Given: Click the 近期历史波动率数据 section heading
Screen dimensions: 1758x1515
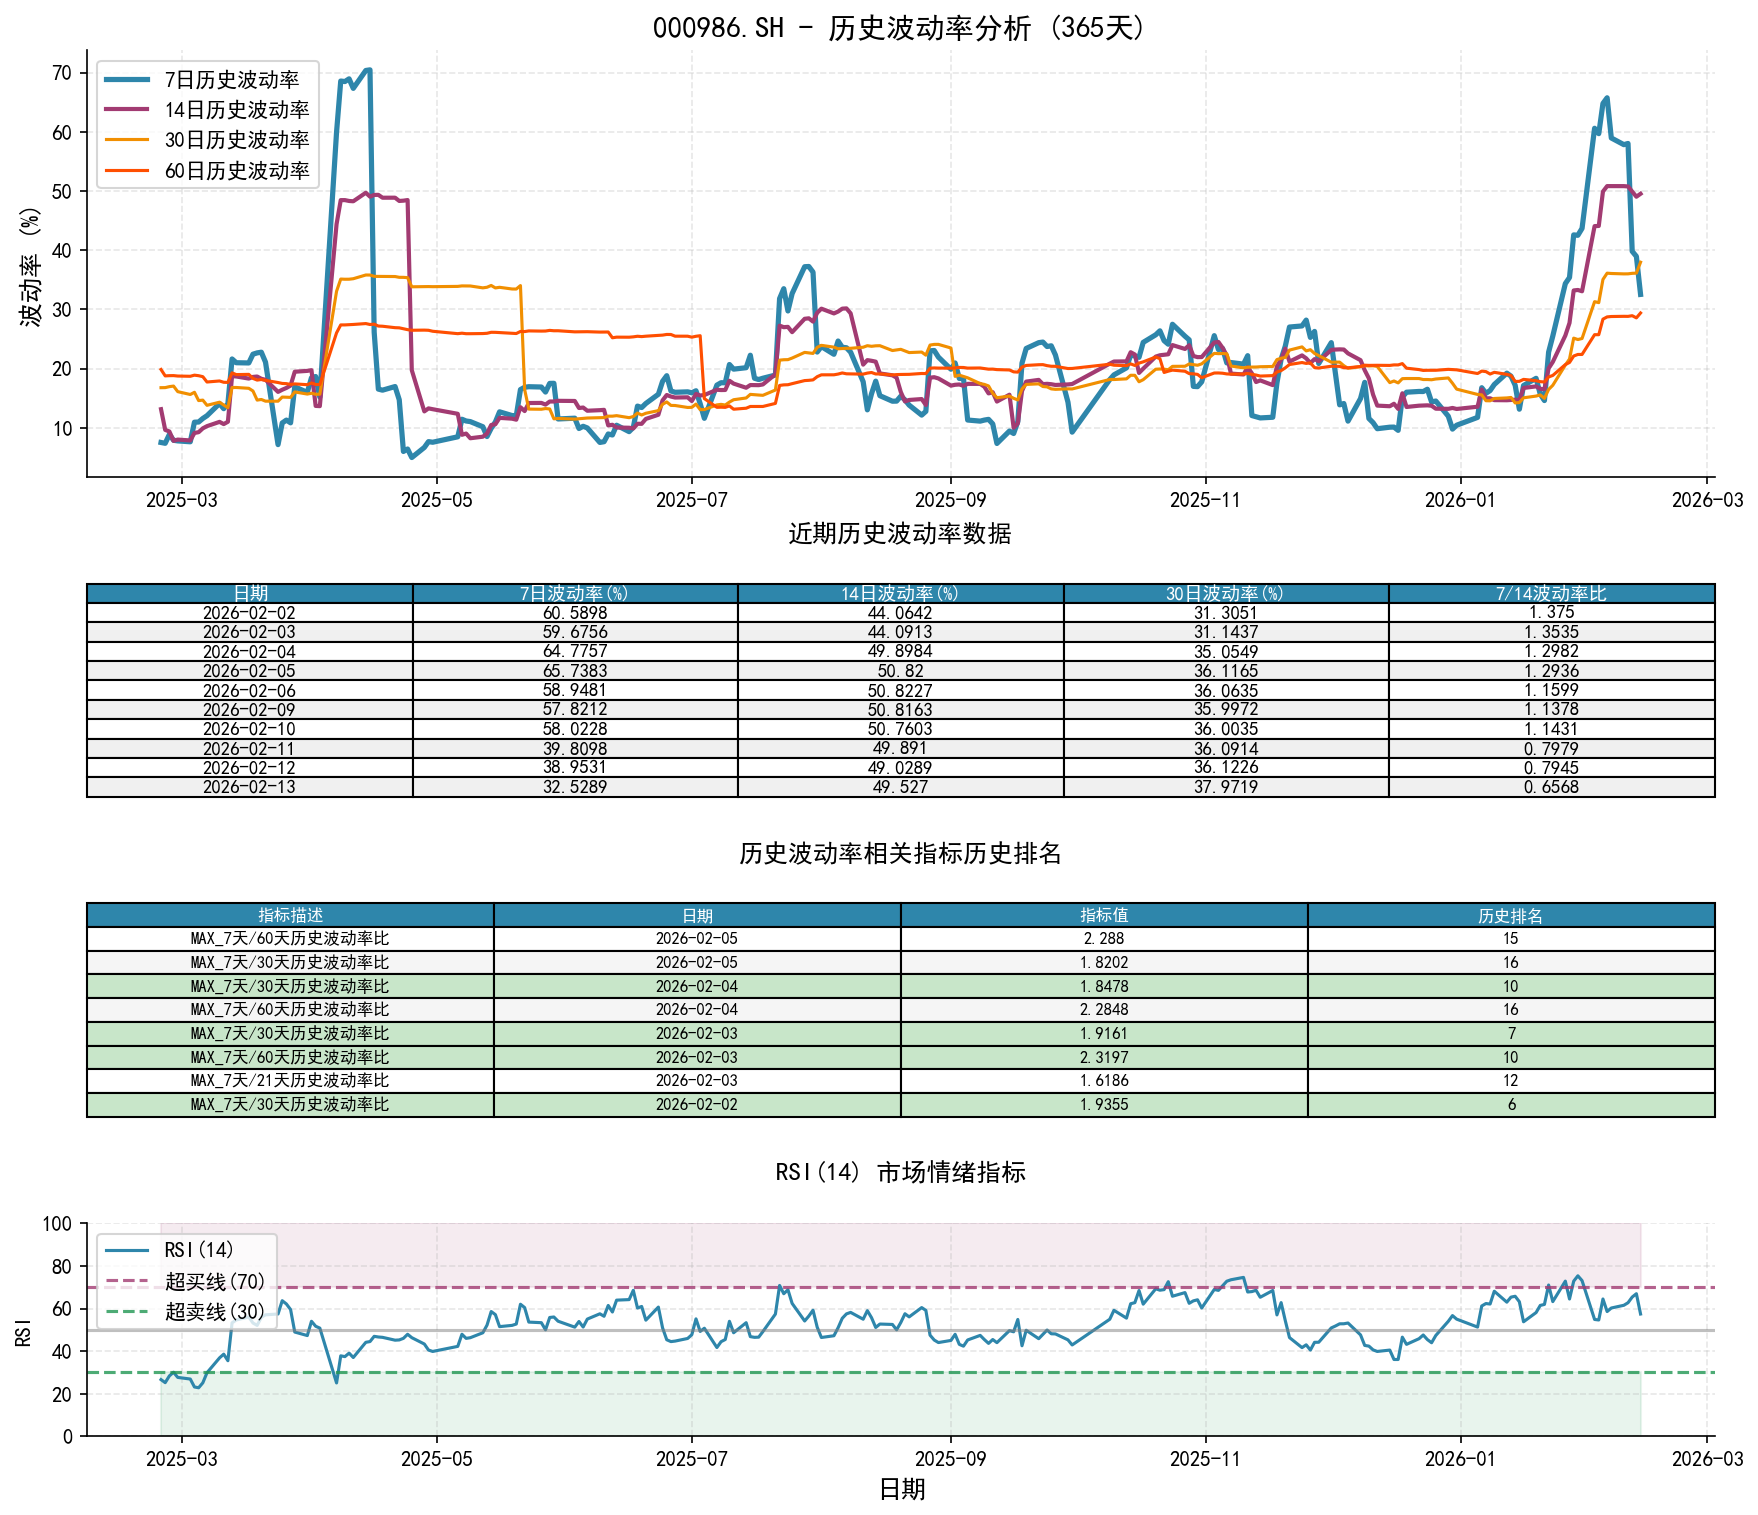Looking at the screenshot, I should pyautogui.click(x=900, y=534).
